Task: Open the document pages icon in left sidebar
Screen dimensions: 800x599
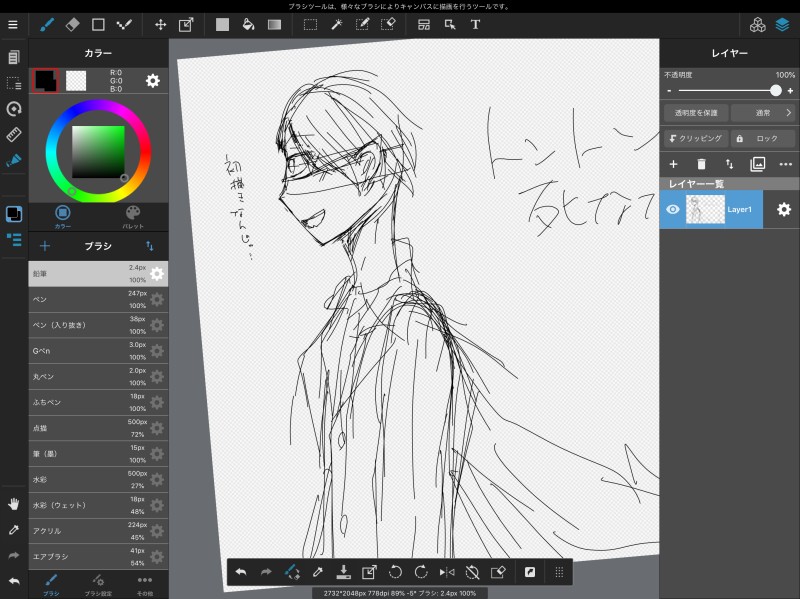Action: point(14,57)
